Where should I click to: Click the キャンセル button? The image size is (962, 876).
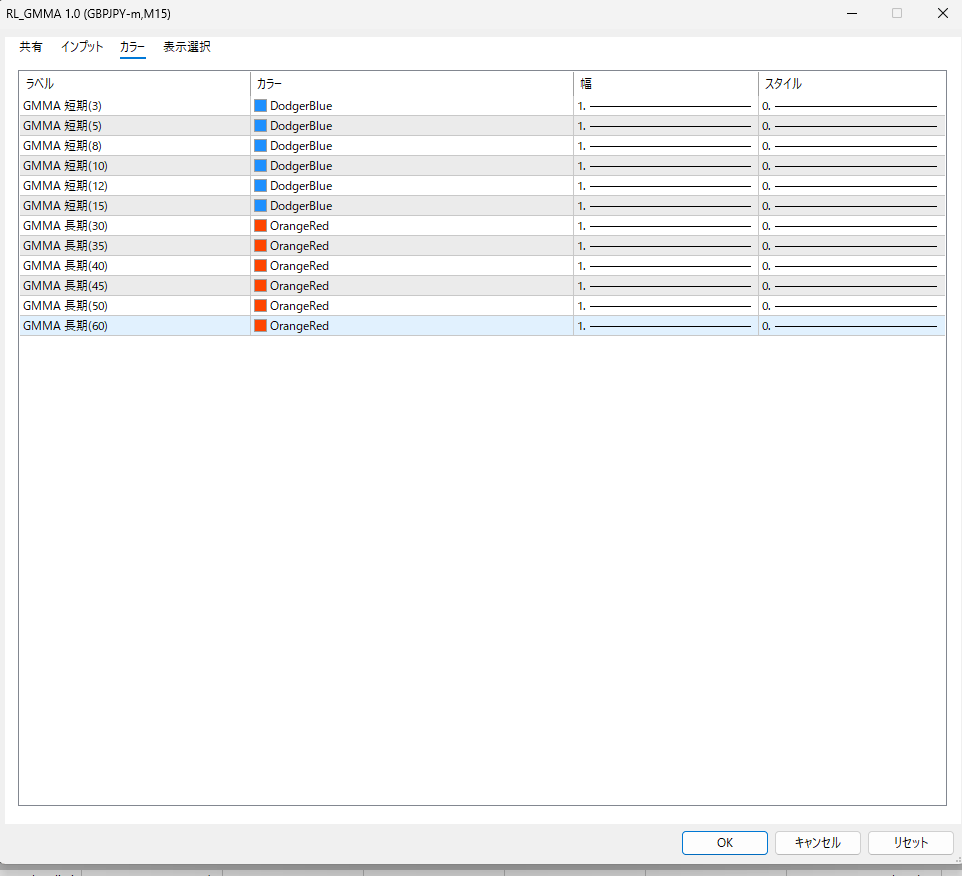818,842
